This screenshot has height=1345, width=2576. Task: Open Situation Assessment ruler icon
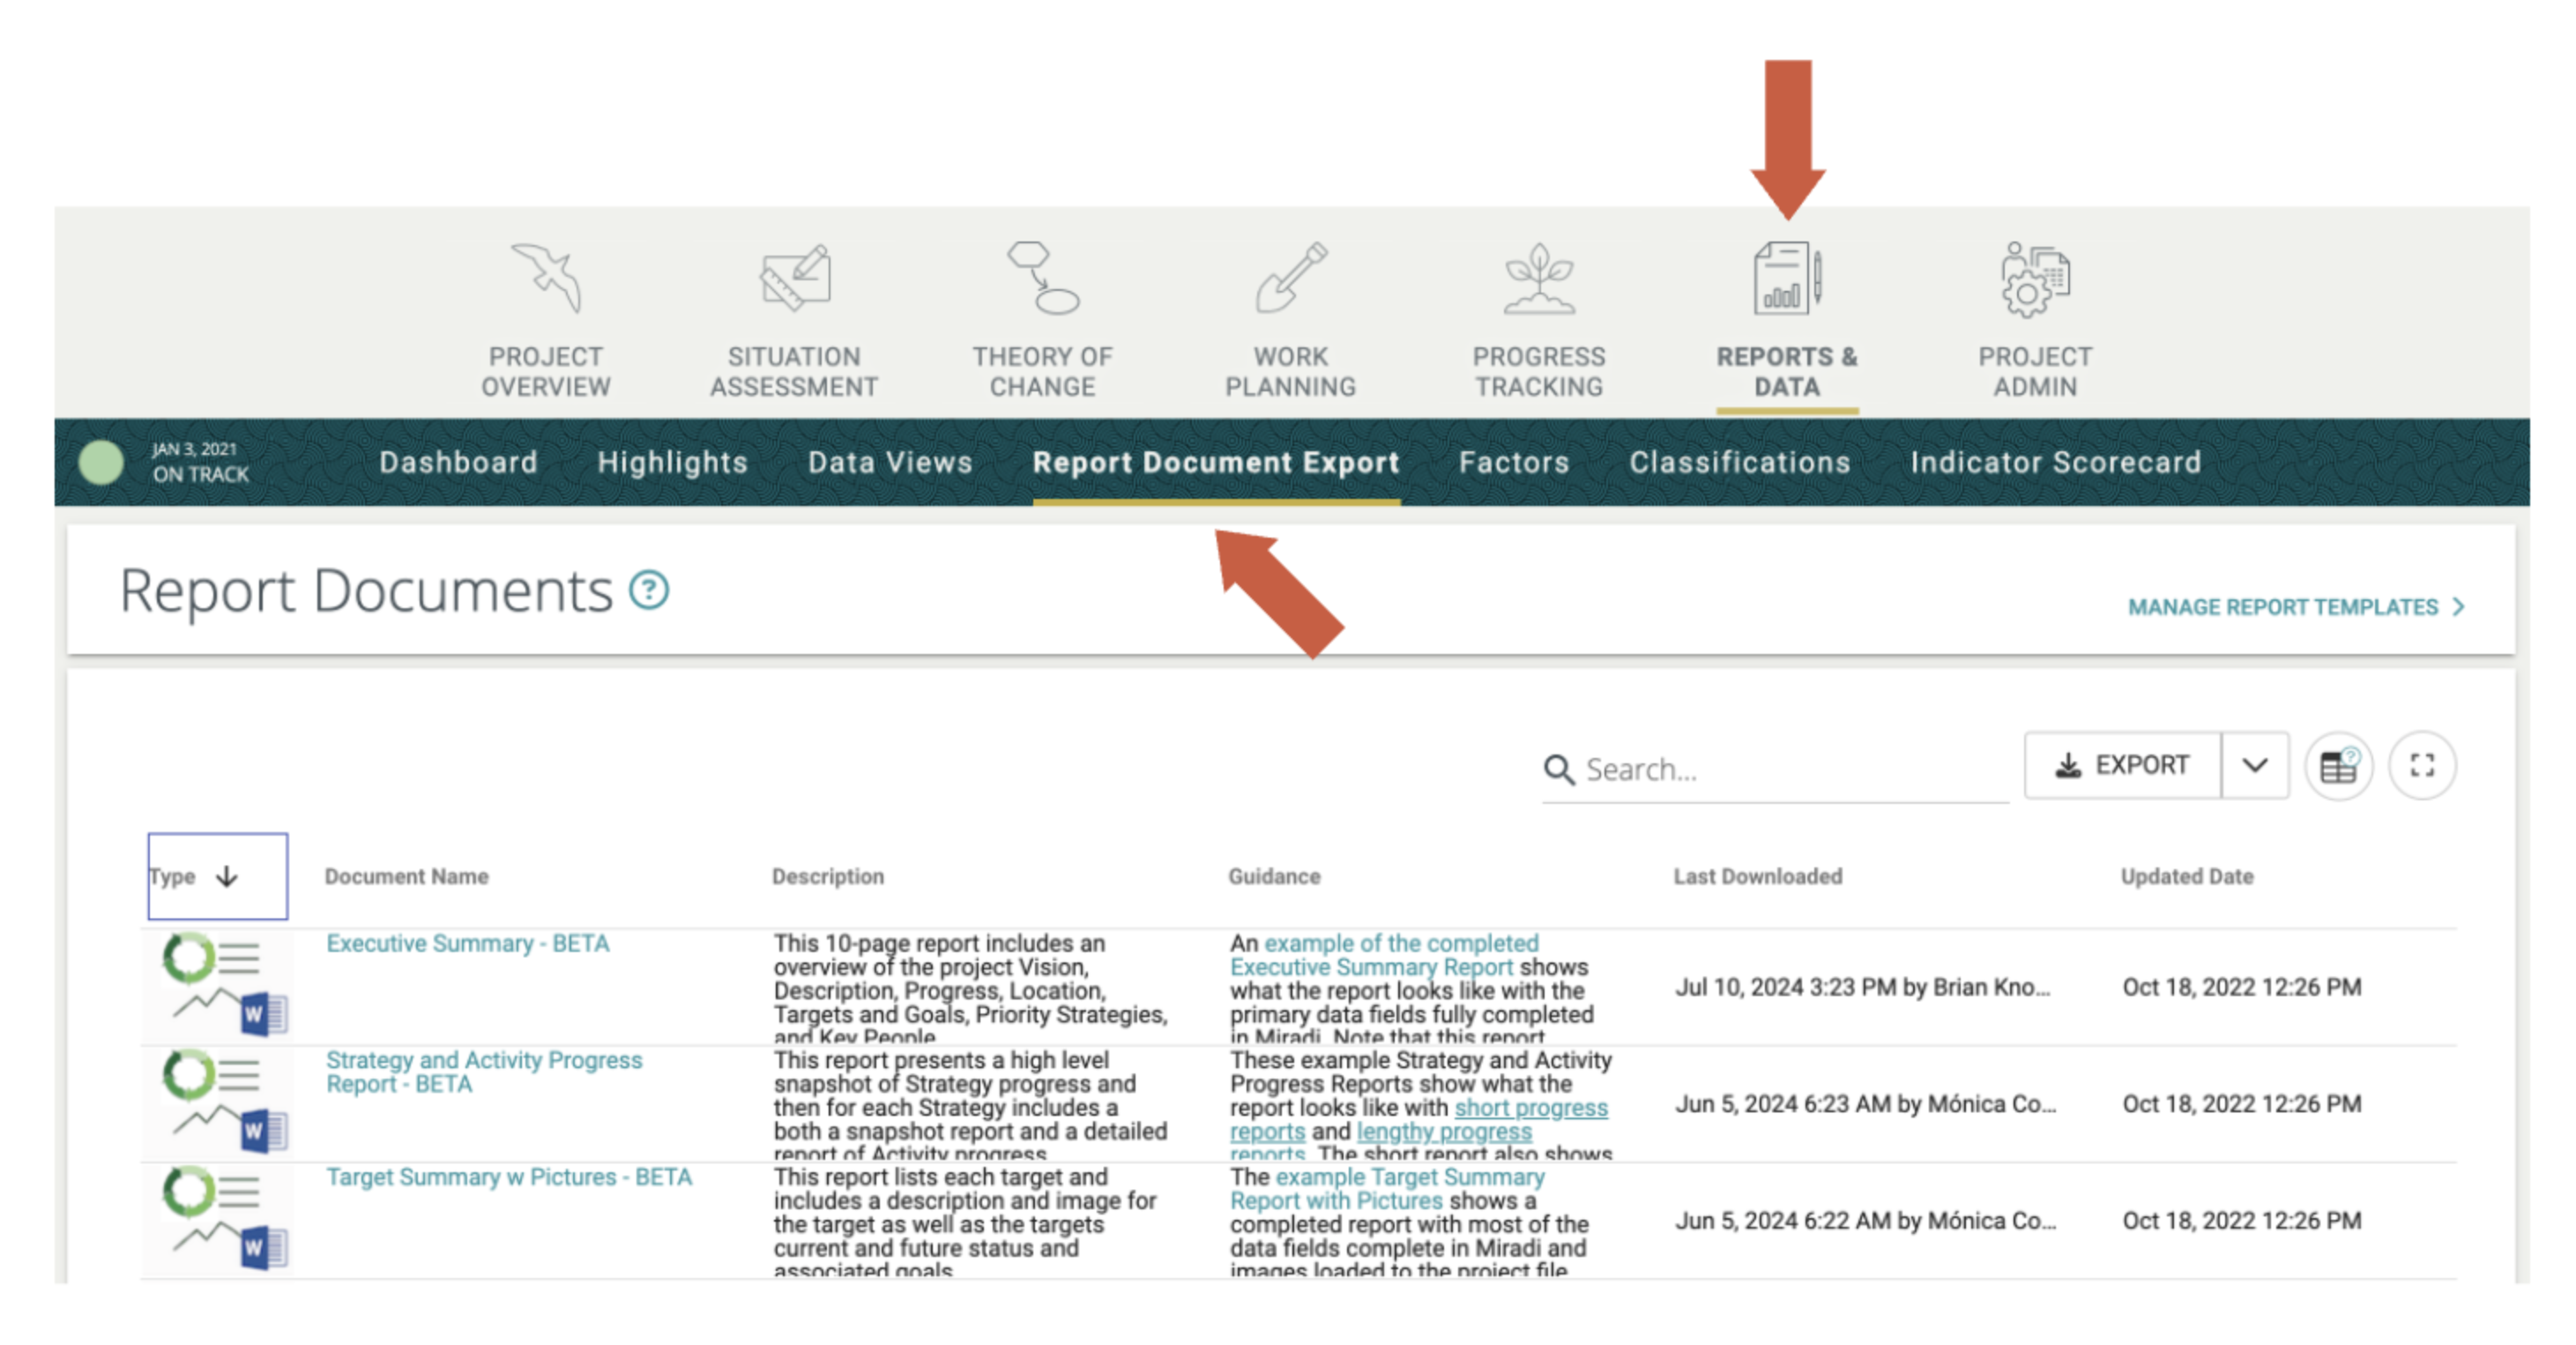[x=794, y=278]
